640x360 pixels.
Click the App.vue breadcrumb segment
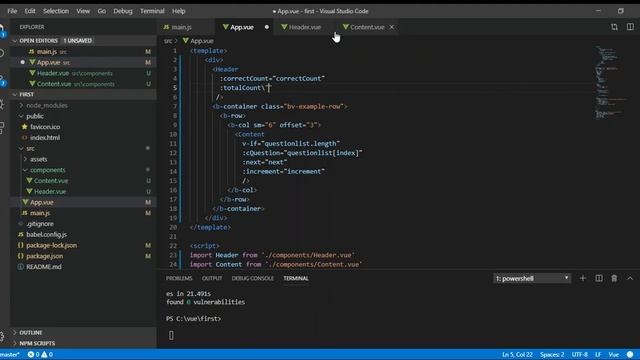click(199, 41)
